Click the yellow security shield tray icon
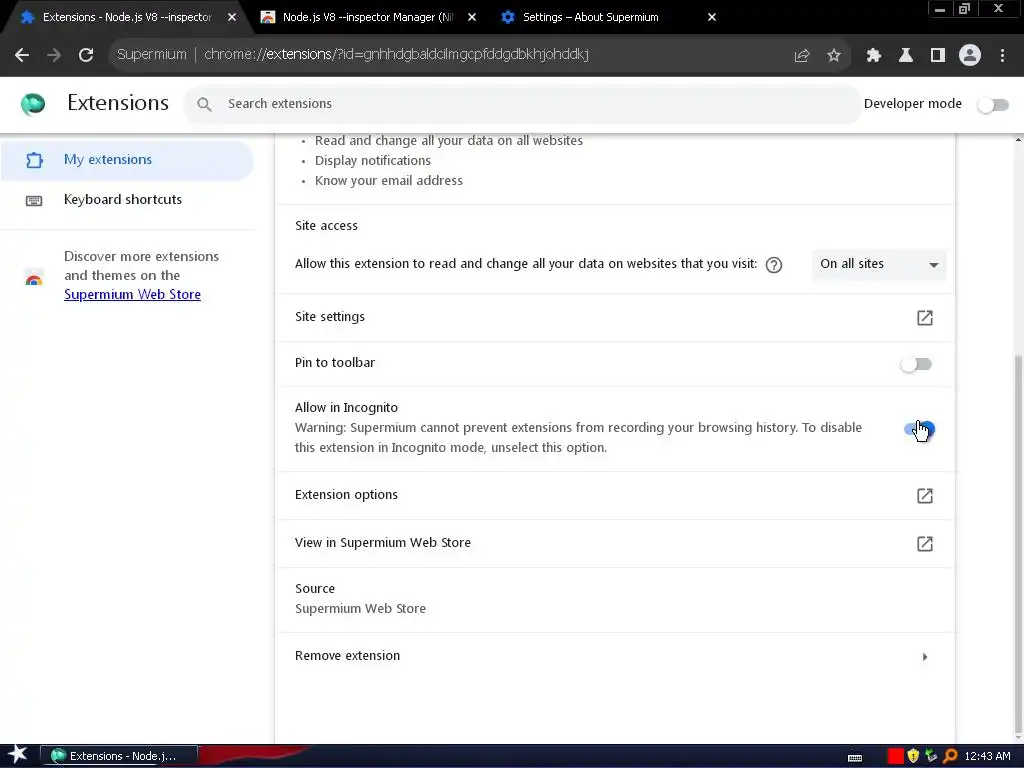This screenshot has height=768, width=1024. point(913,756)
